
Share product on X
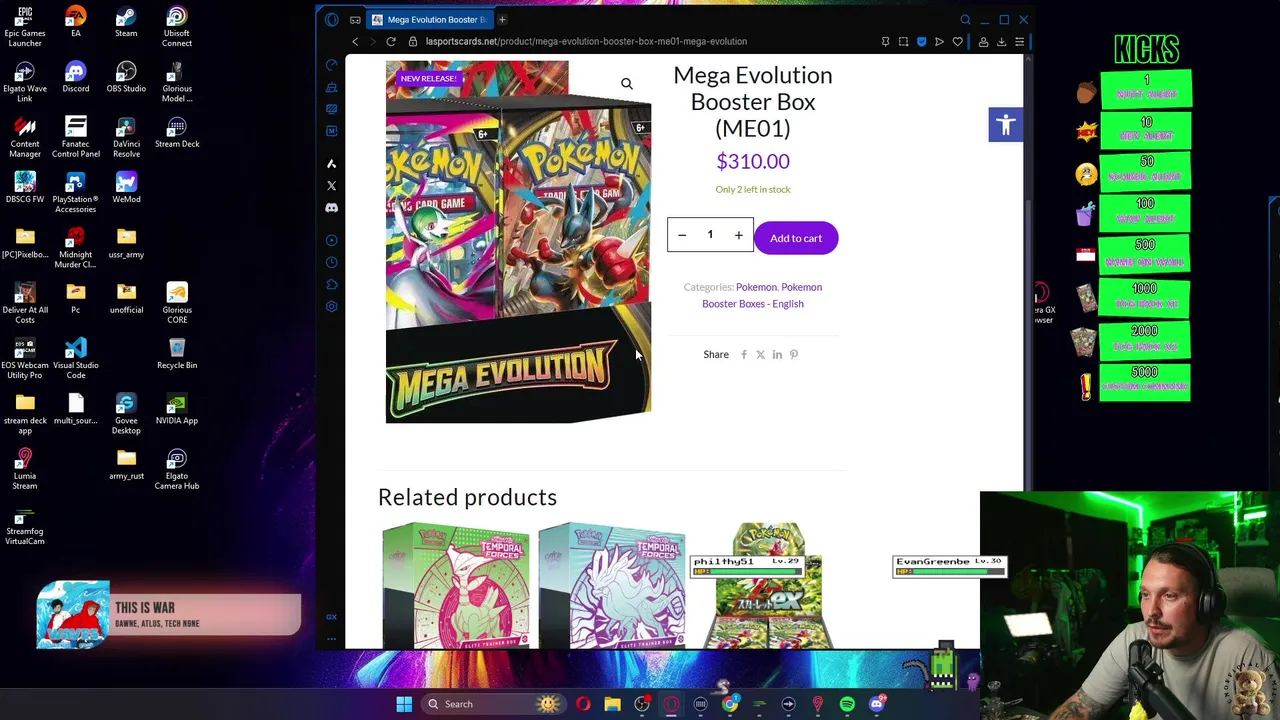coord(760,354)
